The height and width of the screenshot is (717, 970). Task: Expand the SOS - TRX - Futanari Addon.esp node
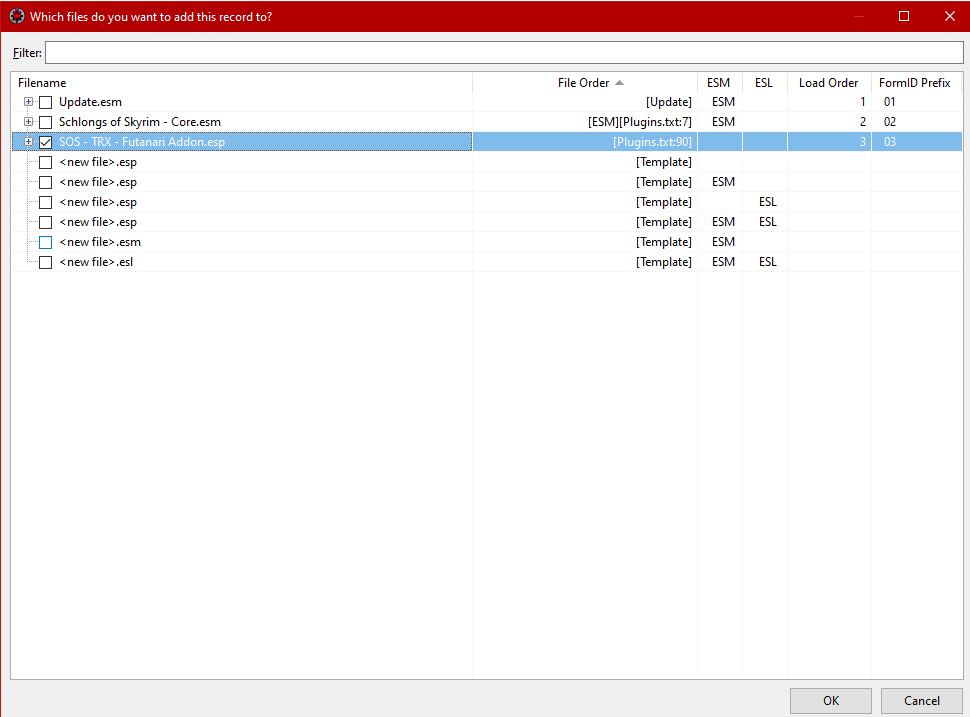click(x=29, y=142)
